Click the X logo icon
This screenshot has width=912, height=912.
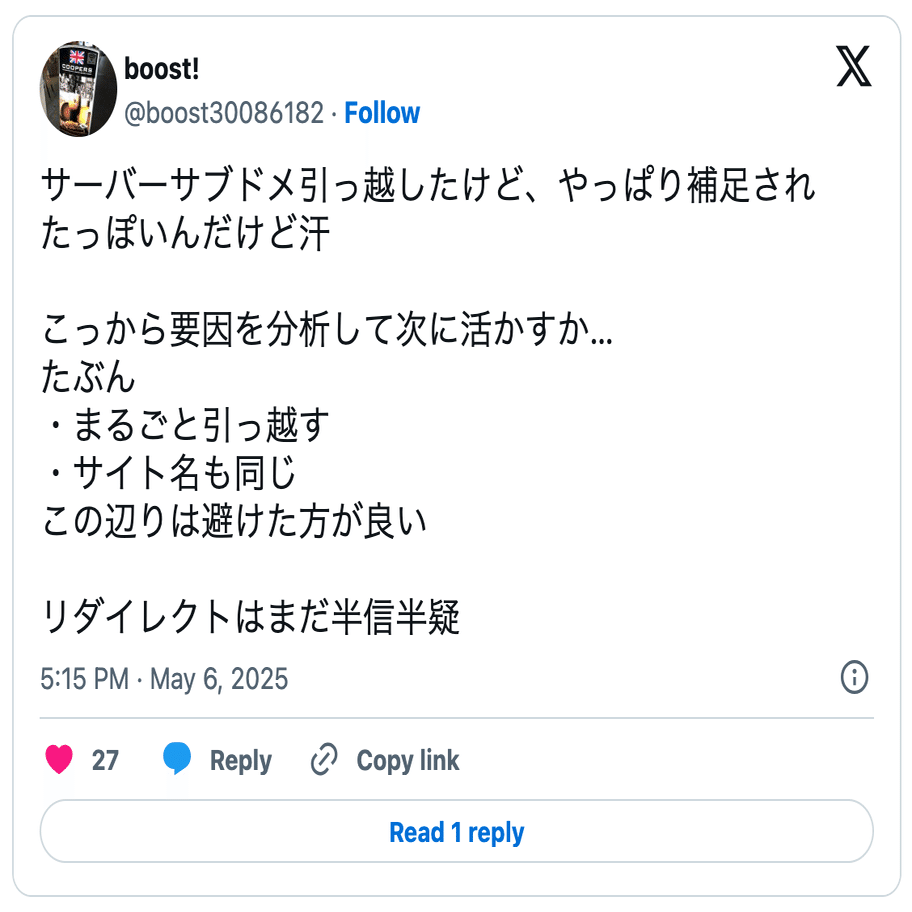pos(853,66)
